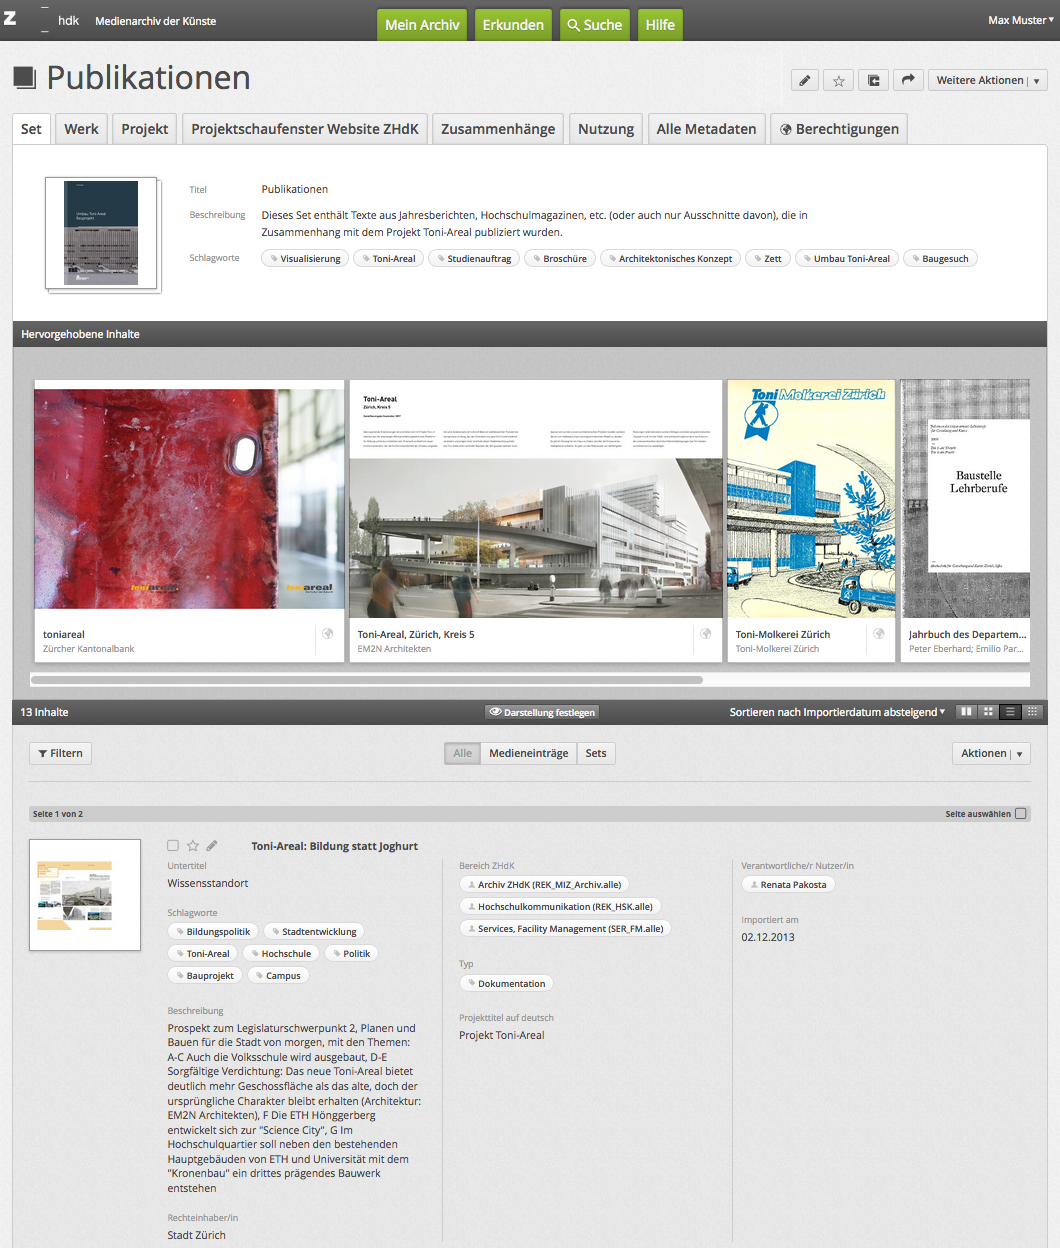Star the Toni-Areal: Bildung statt Joghurt entry
The image size is (1060, 1248).
pyautogui.click(x=193, y=846)
